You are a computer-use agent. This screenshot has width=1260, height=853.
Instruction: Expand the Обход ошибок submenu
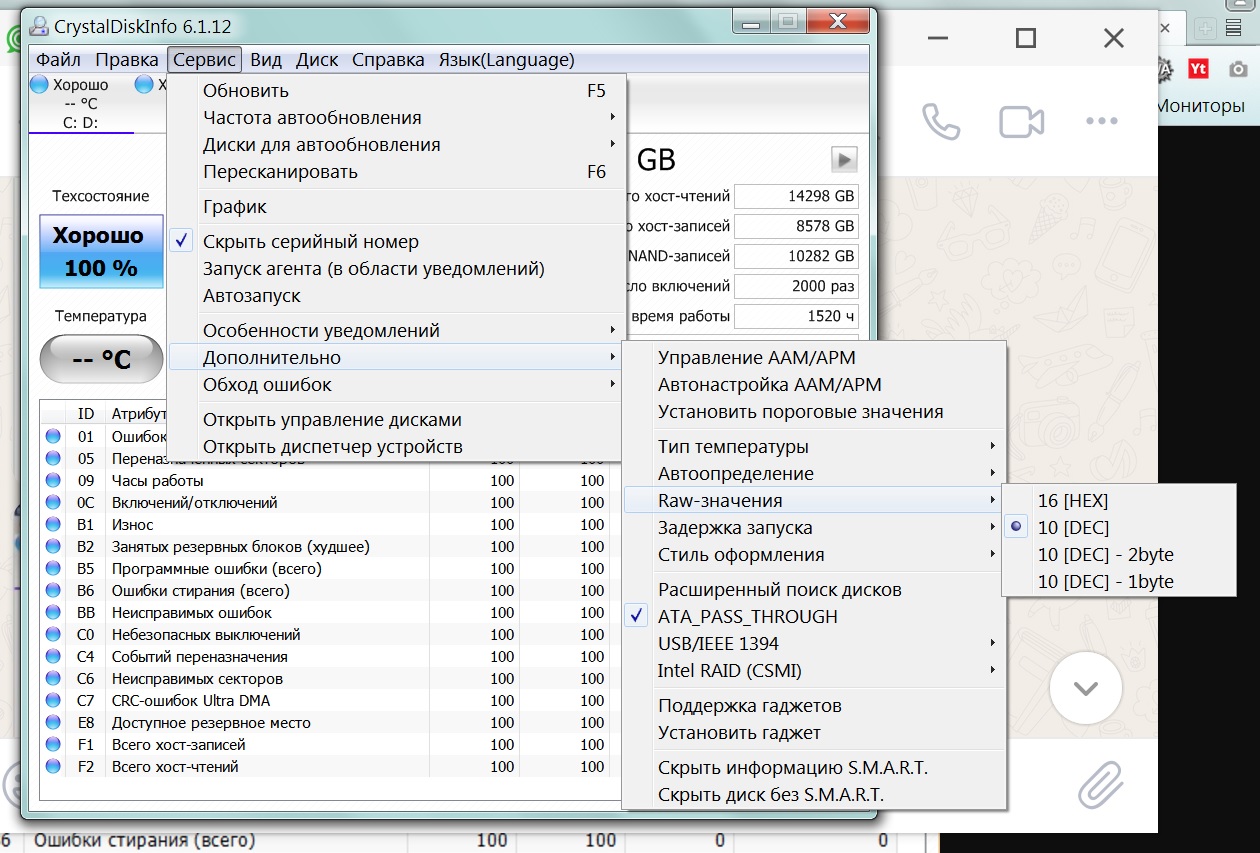pos(397,385)
